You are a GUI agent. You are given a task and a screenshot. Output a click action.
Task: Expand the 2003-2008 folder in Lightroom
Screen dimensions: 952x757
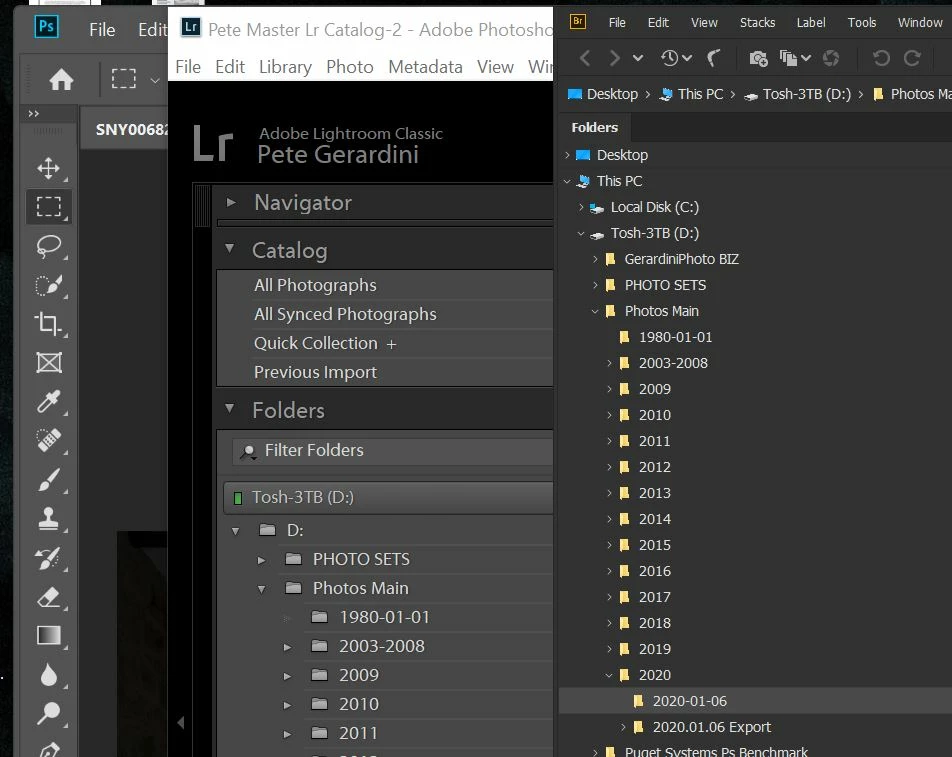(x=287, y=647)
